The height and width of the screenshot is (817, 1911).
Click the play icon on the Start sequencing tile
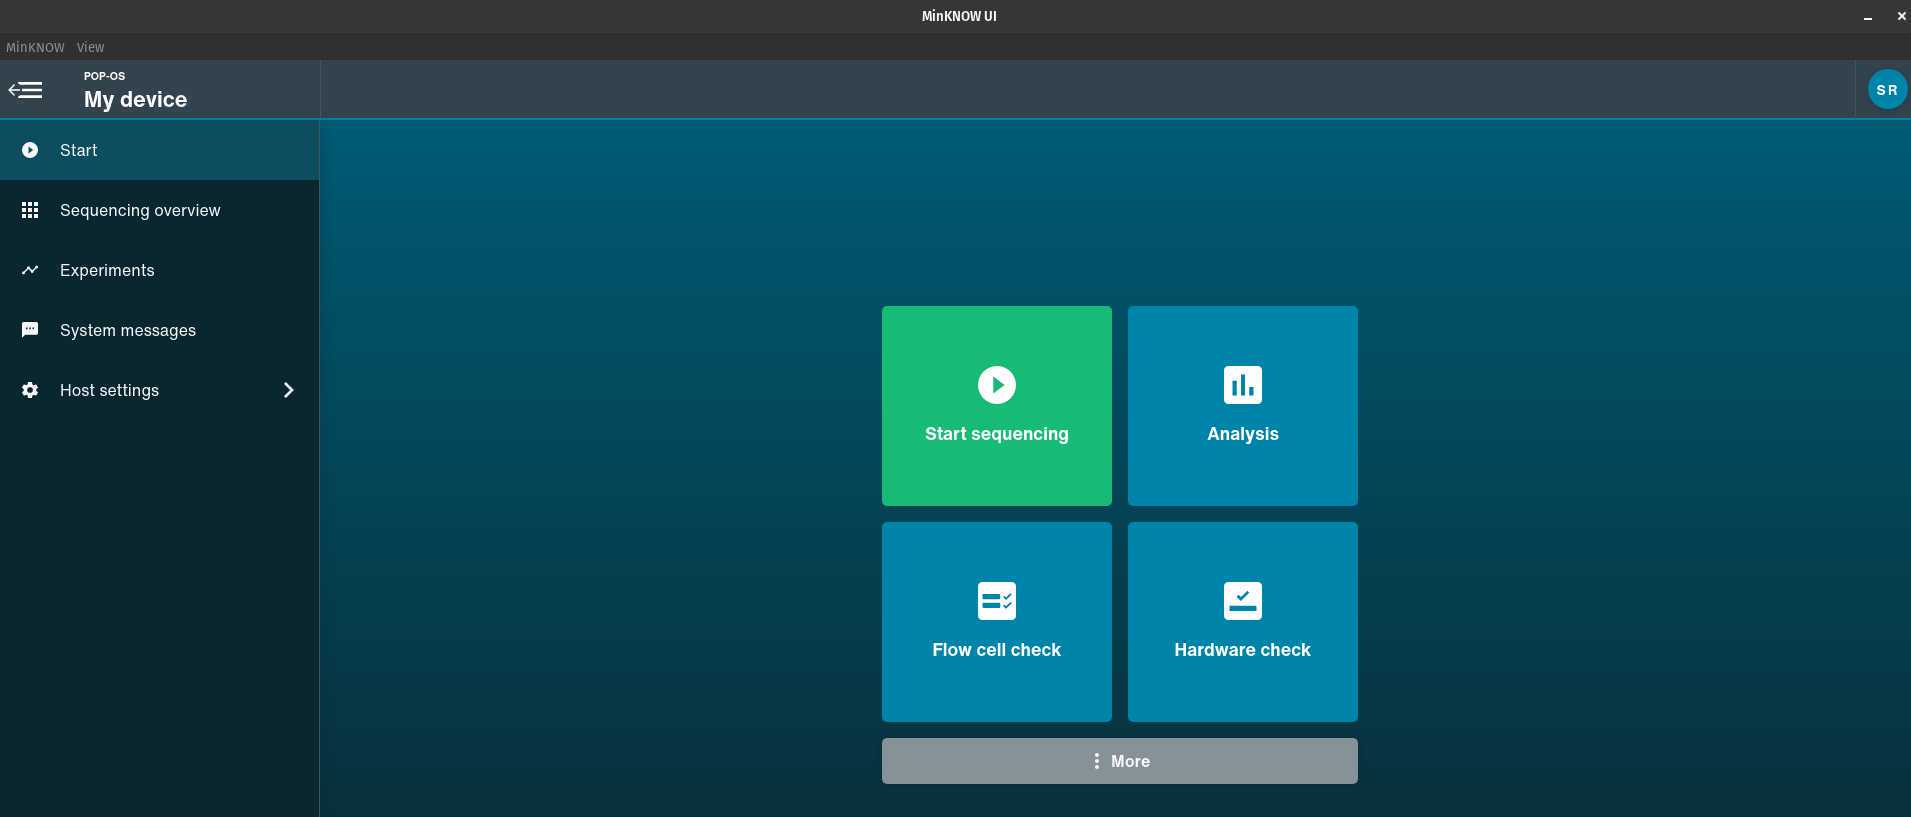pos(997,385)
